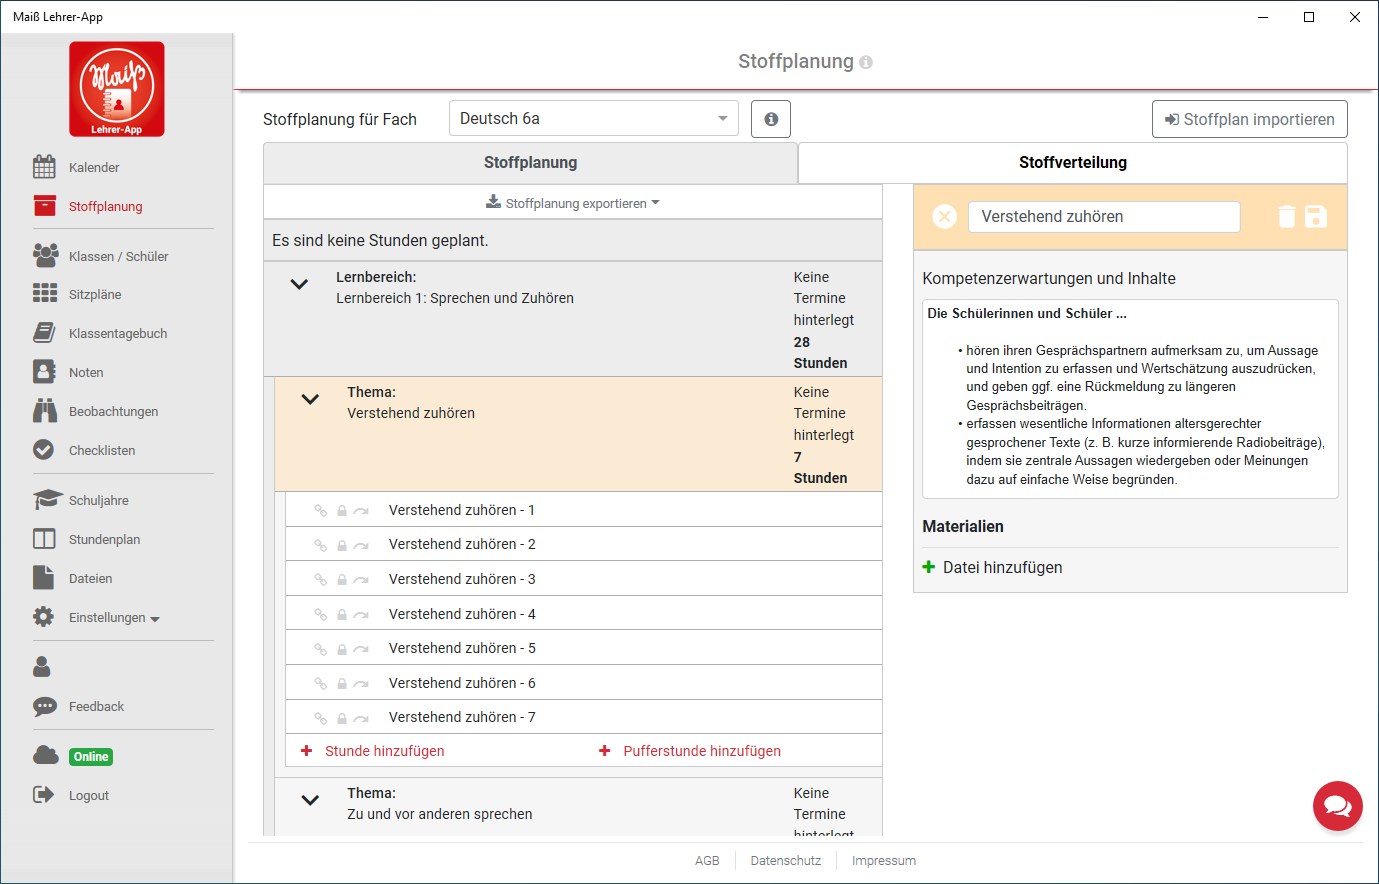The width and height of the screenshot is (1379, 884).
Task: Collapse the Verstehend zuhören Thema chevron
Action: tap(310, 399)
